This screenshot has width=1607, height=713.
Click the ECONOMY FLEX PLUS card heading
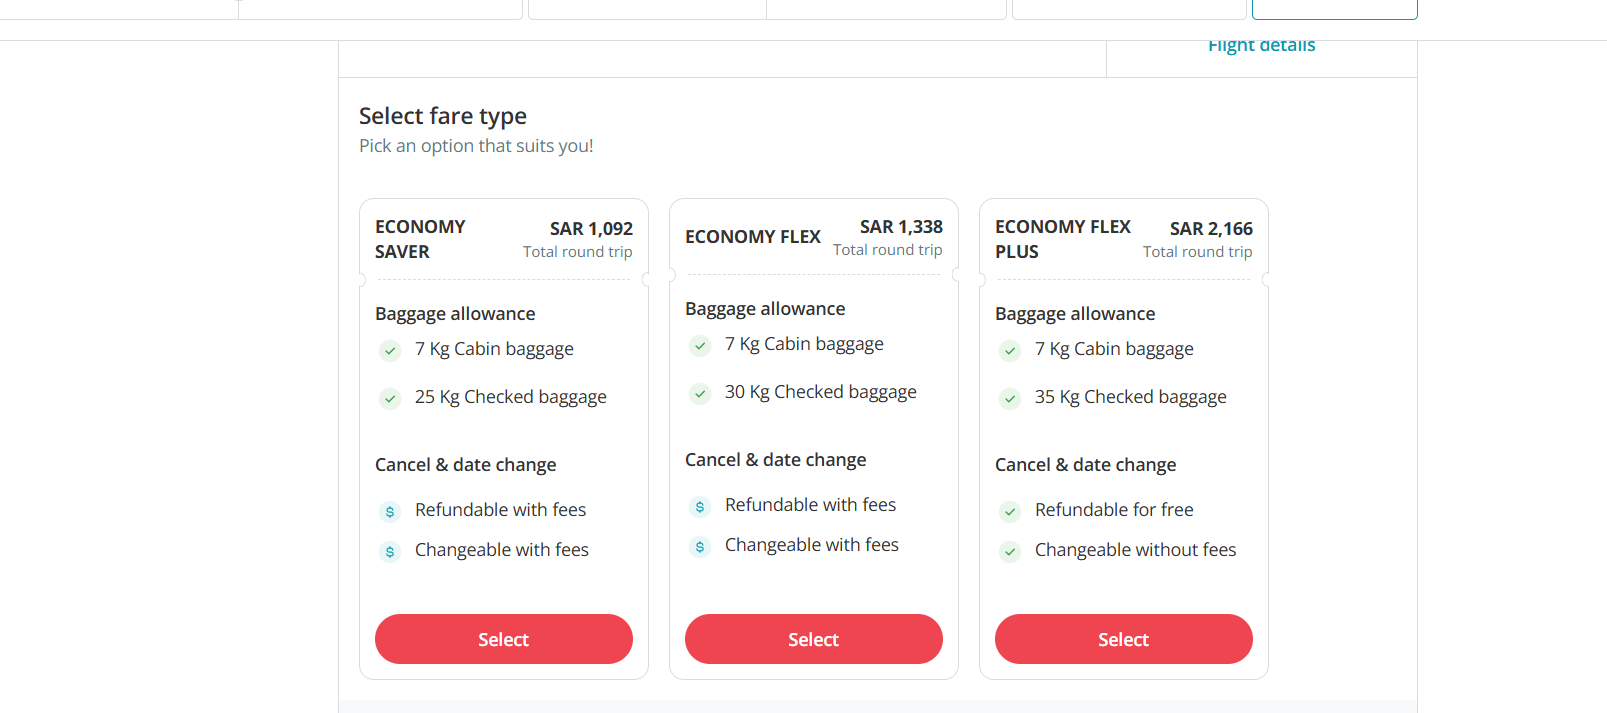tap(1062, 239)
